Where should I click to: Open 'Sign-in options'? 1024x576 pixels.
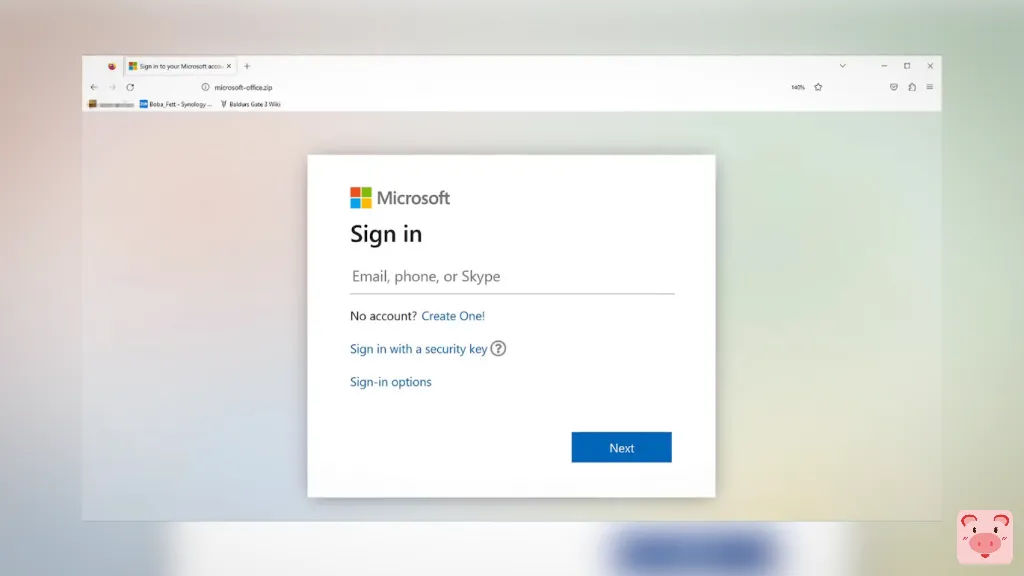(x=391, y=381)
